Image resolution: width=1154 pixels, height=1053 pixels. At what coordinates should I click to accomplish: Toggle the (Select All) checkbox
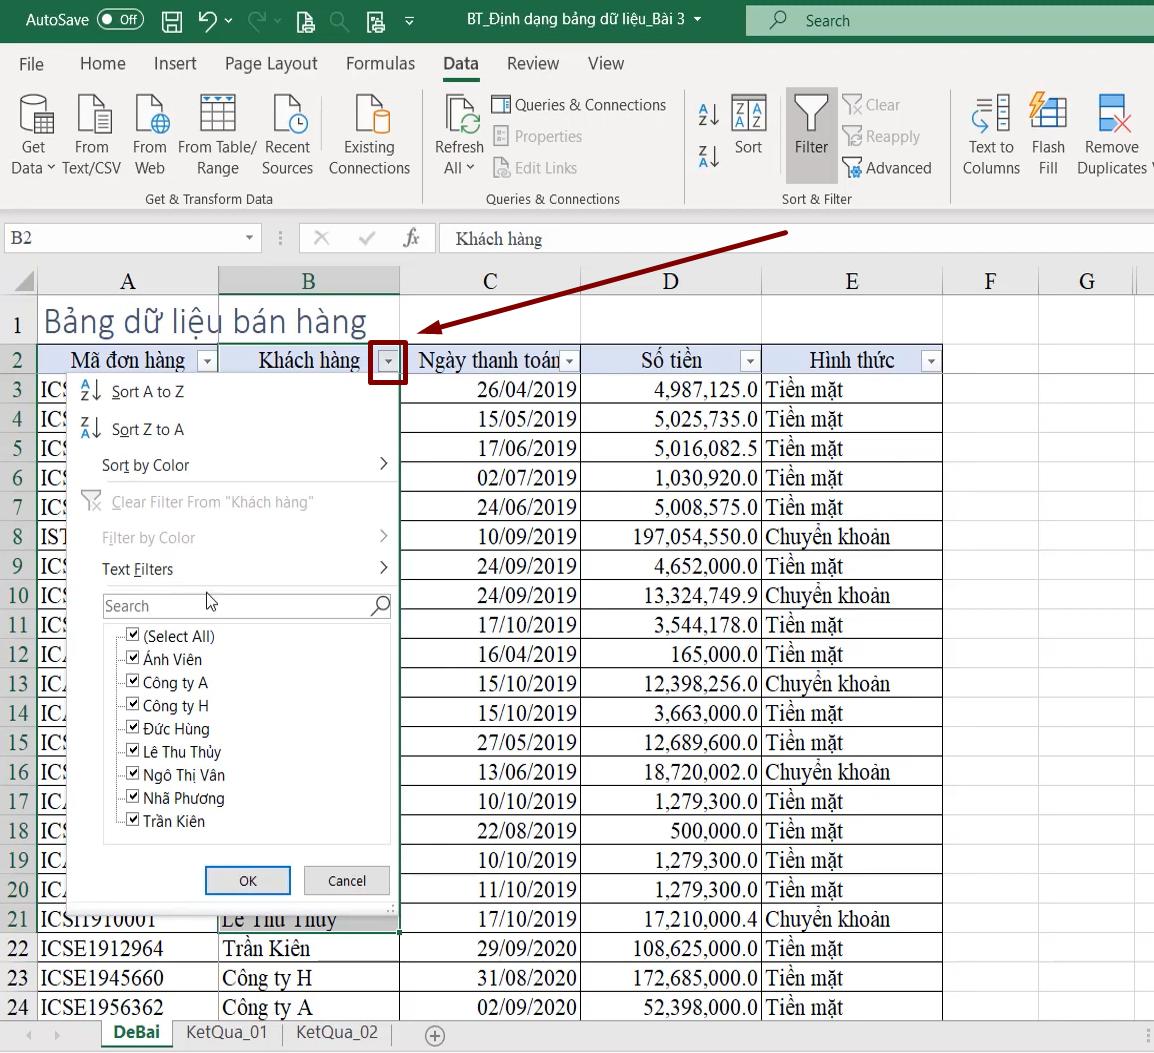pyautogui.click(x=134, y=636)
